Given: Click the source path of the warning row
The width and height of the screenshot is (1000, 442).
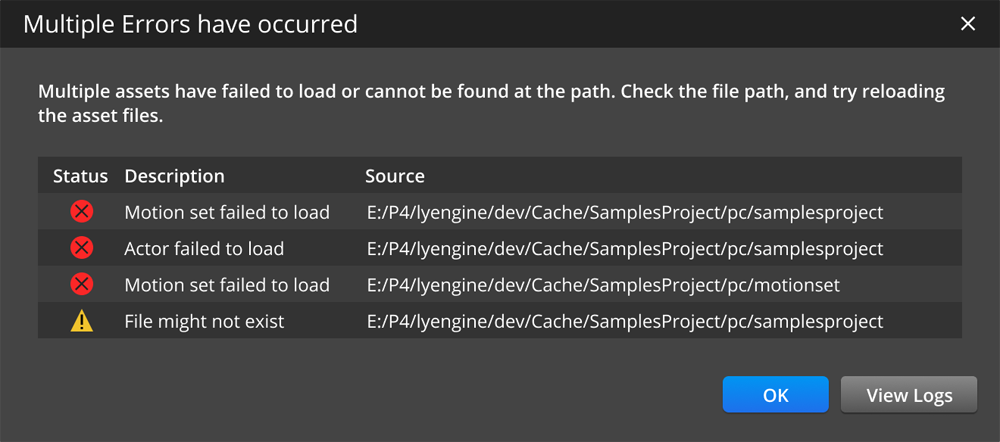Looking at the screenshot, I should tap(624, 321).
